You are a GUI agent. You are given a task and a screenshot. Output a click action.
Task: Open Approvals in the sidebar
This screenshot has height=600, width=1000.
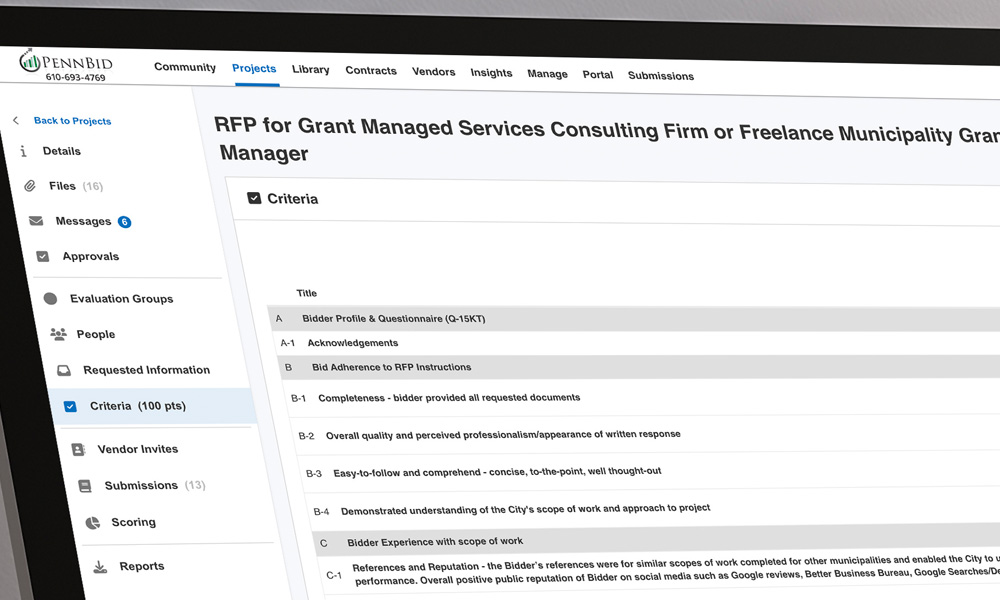pos(91,256)
